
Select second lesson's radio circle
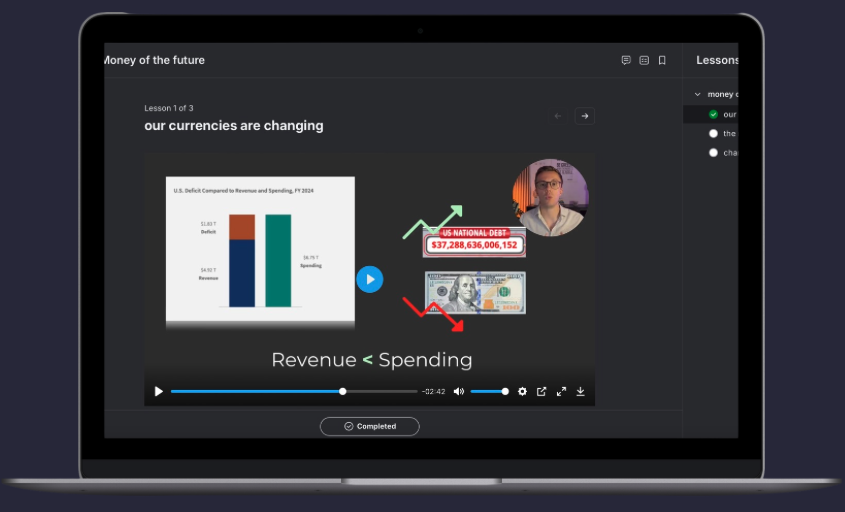713,133
